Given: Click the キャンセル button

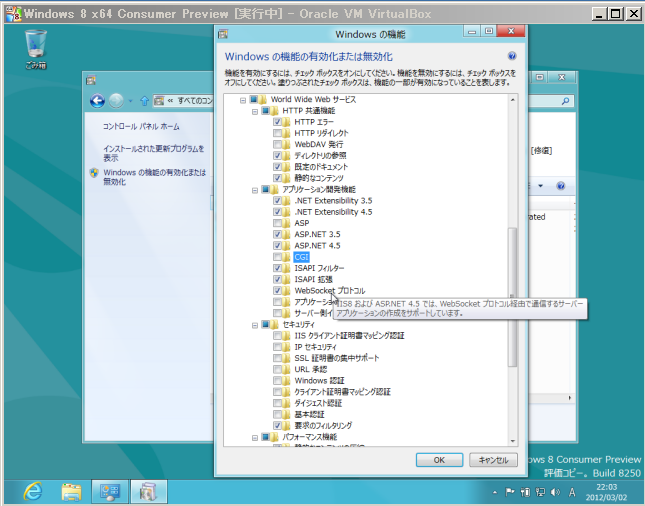Looking at the screenshot, I should [493, 460].
